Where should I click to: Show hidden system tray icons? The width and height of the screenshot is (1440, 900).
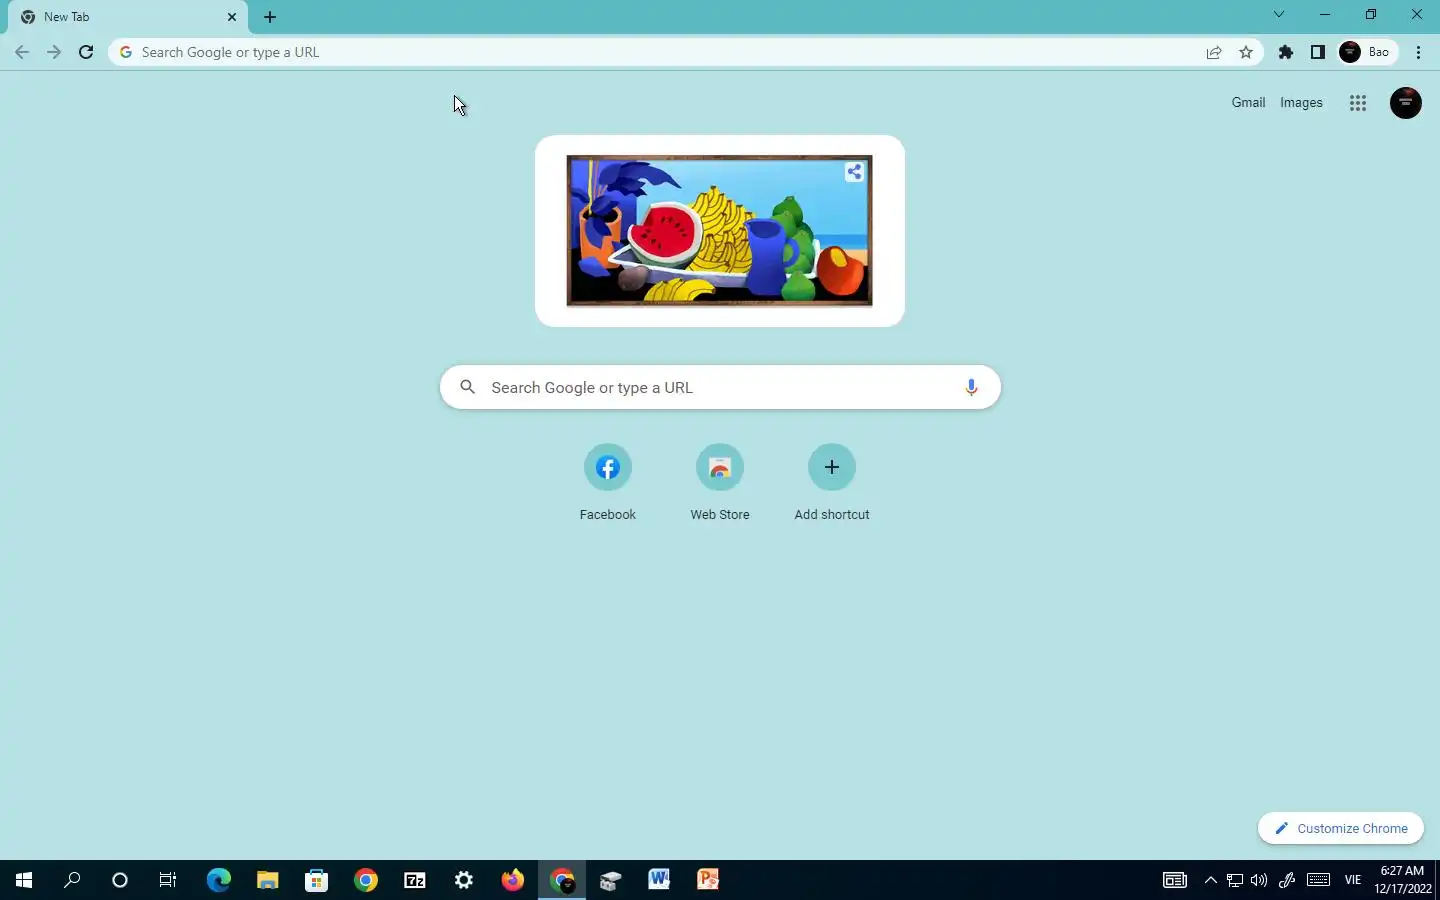pos(1210,880)
